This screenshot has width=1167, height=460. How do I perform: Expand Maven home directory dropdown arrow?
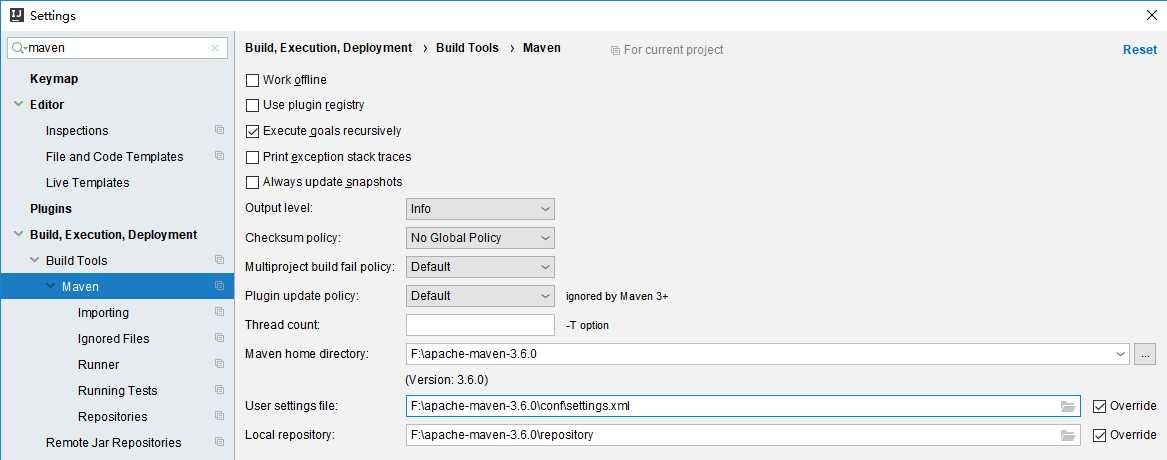[1121, 354]
